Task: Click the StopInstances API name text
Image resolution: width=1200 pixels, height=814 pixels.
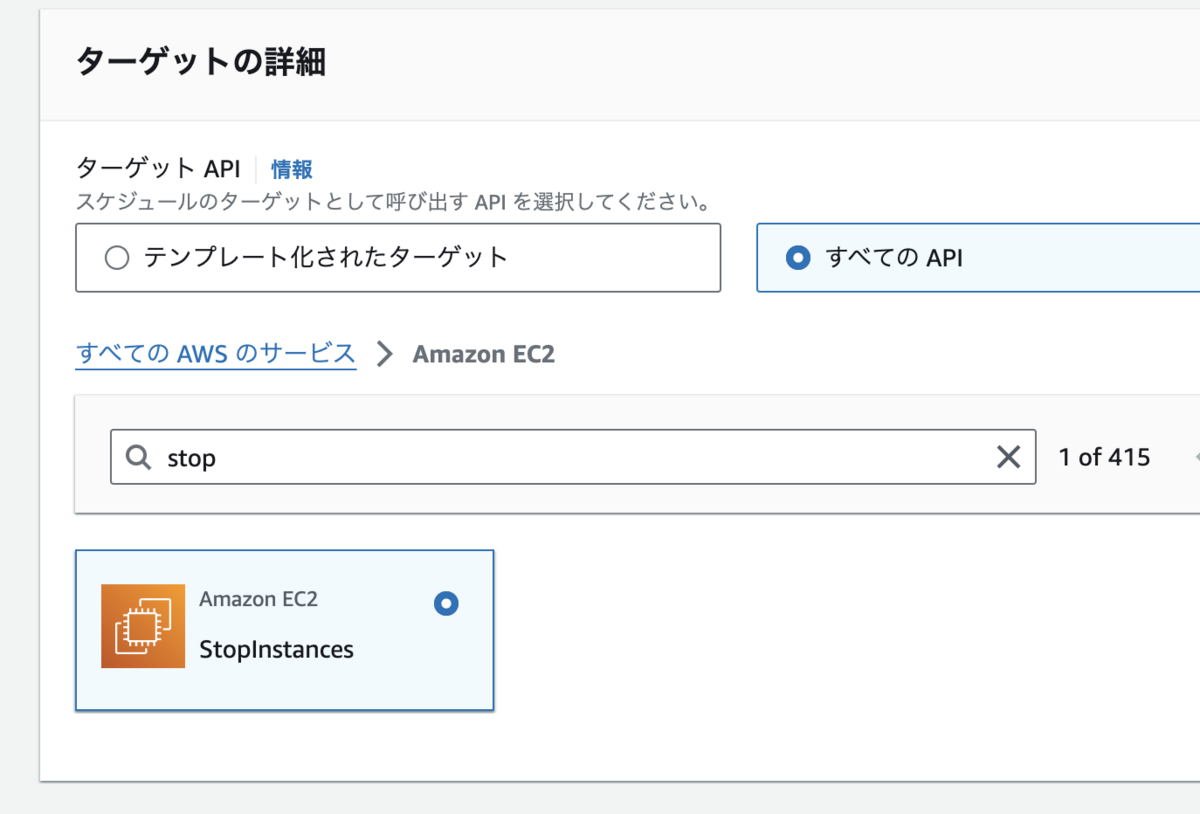Action: point(276,649)
